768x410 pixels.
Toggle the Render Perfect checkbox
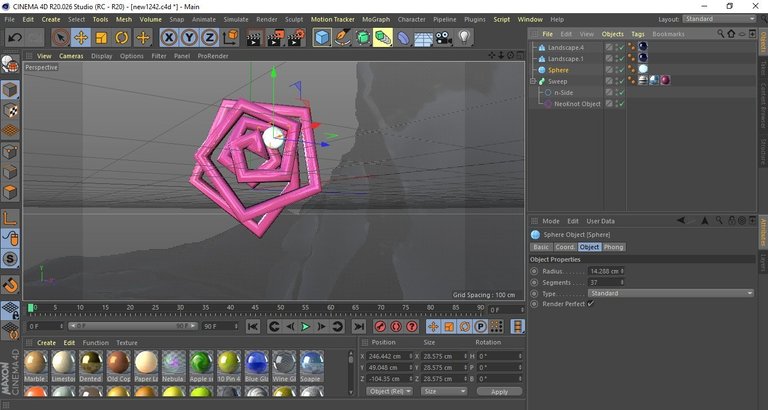pos(591,304)
